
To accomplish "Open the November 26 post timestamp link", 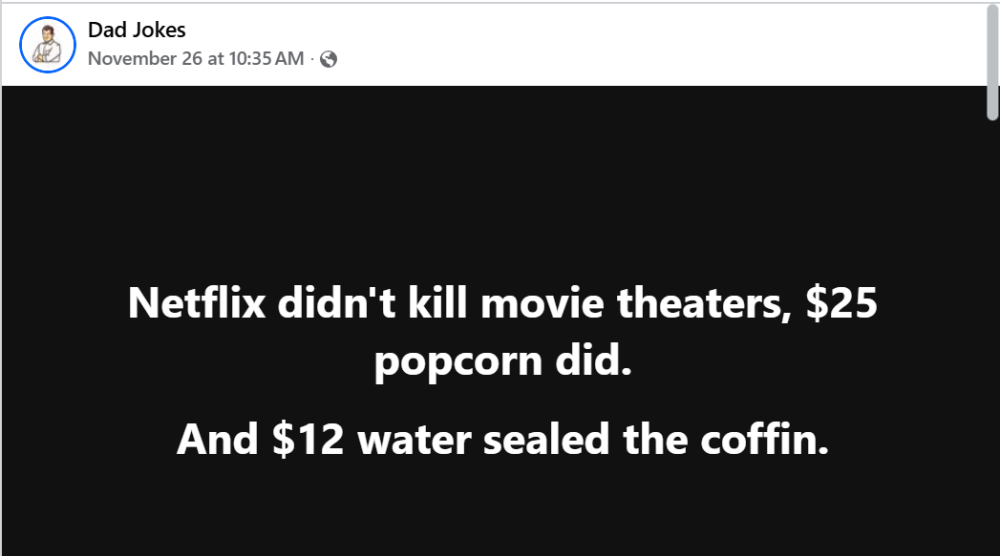I will (196, 59).
